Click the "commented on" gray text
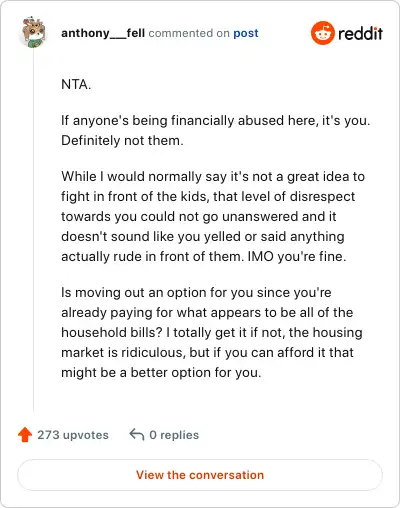Viewport: 400px width, 508px height. pos(189,33)
